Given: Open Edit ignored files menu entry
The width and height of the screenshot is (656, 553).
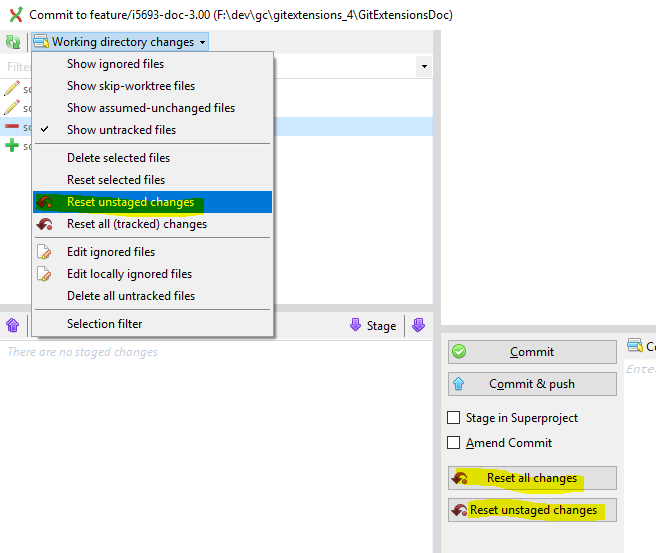Looking at the screenshot, I should 153,252.
